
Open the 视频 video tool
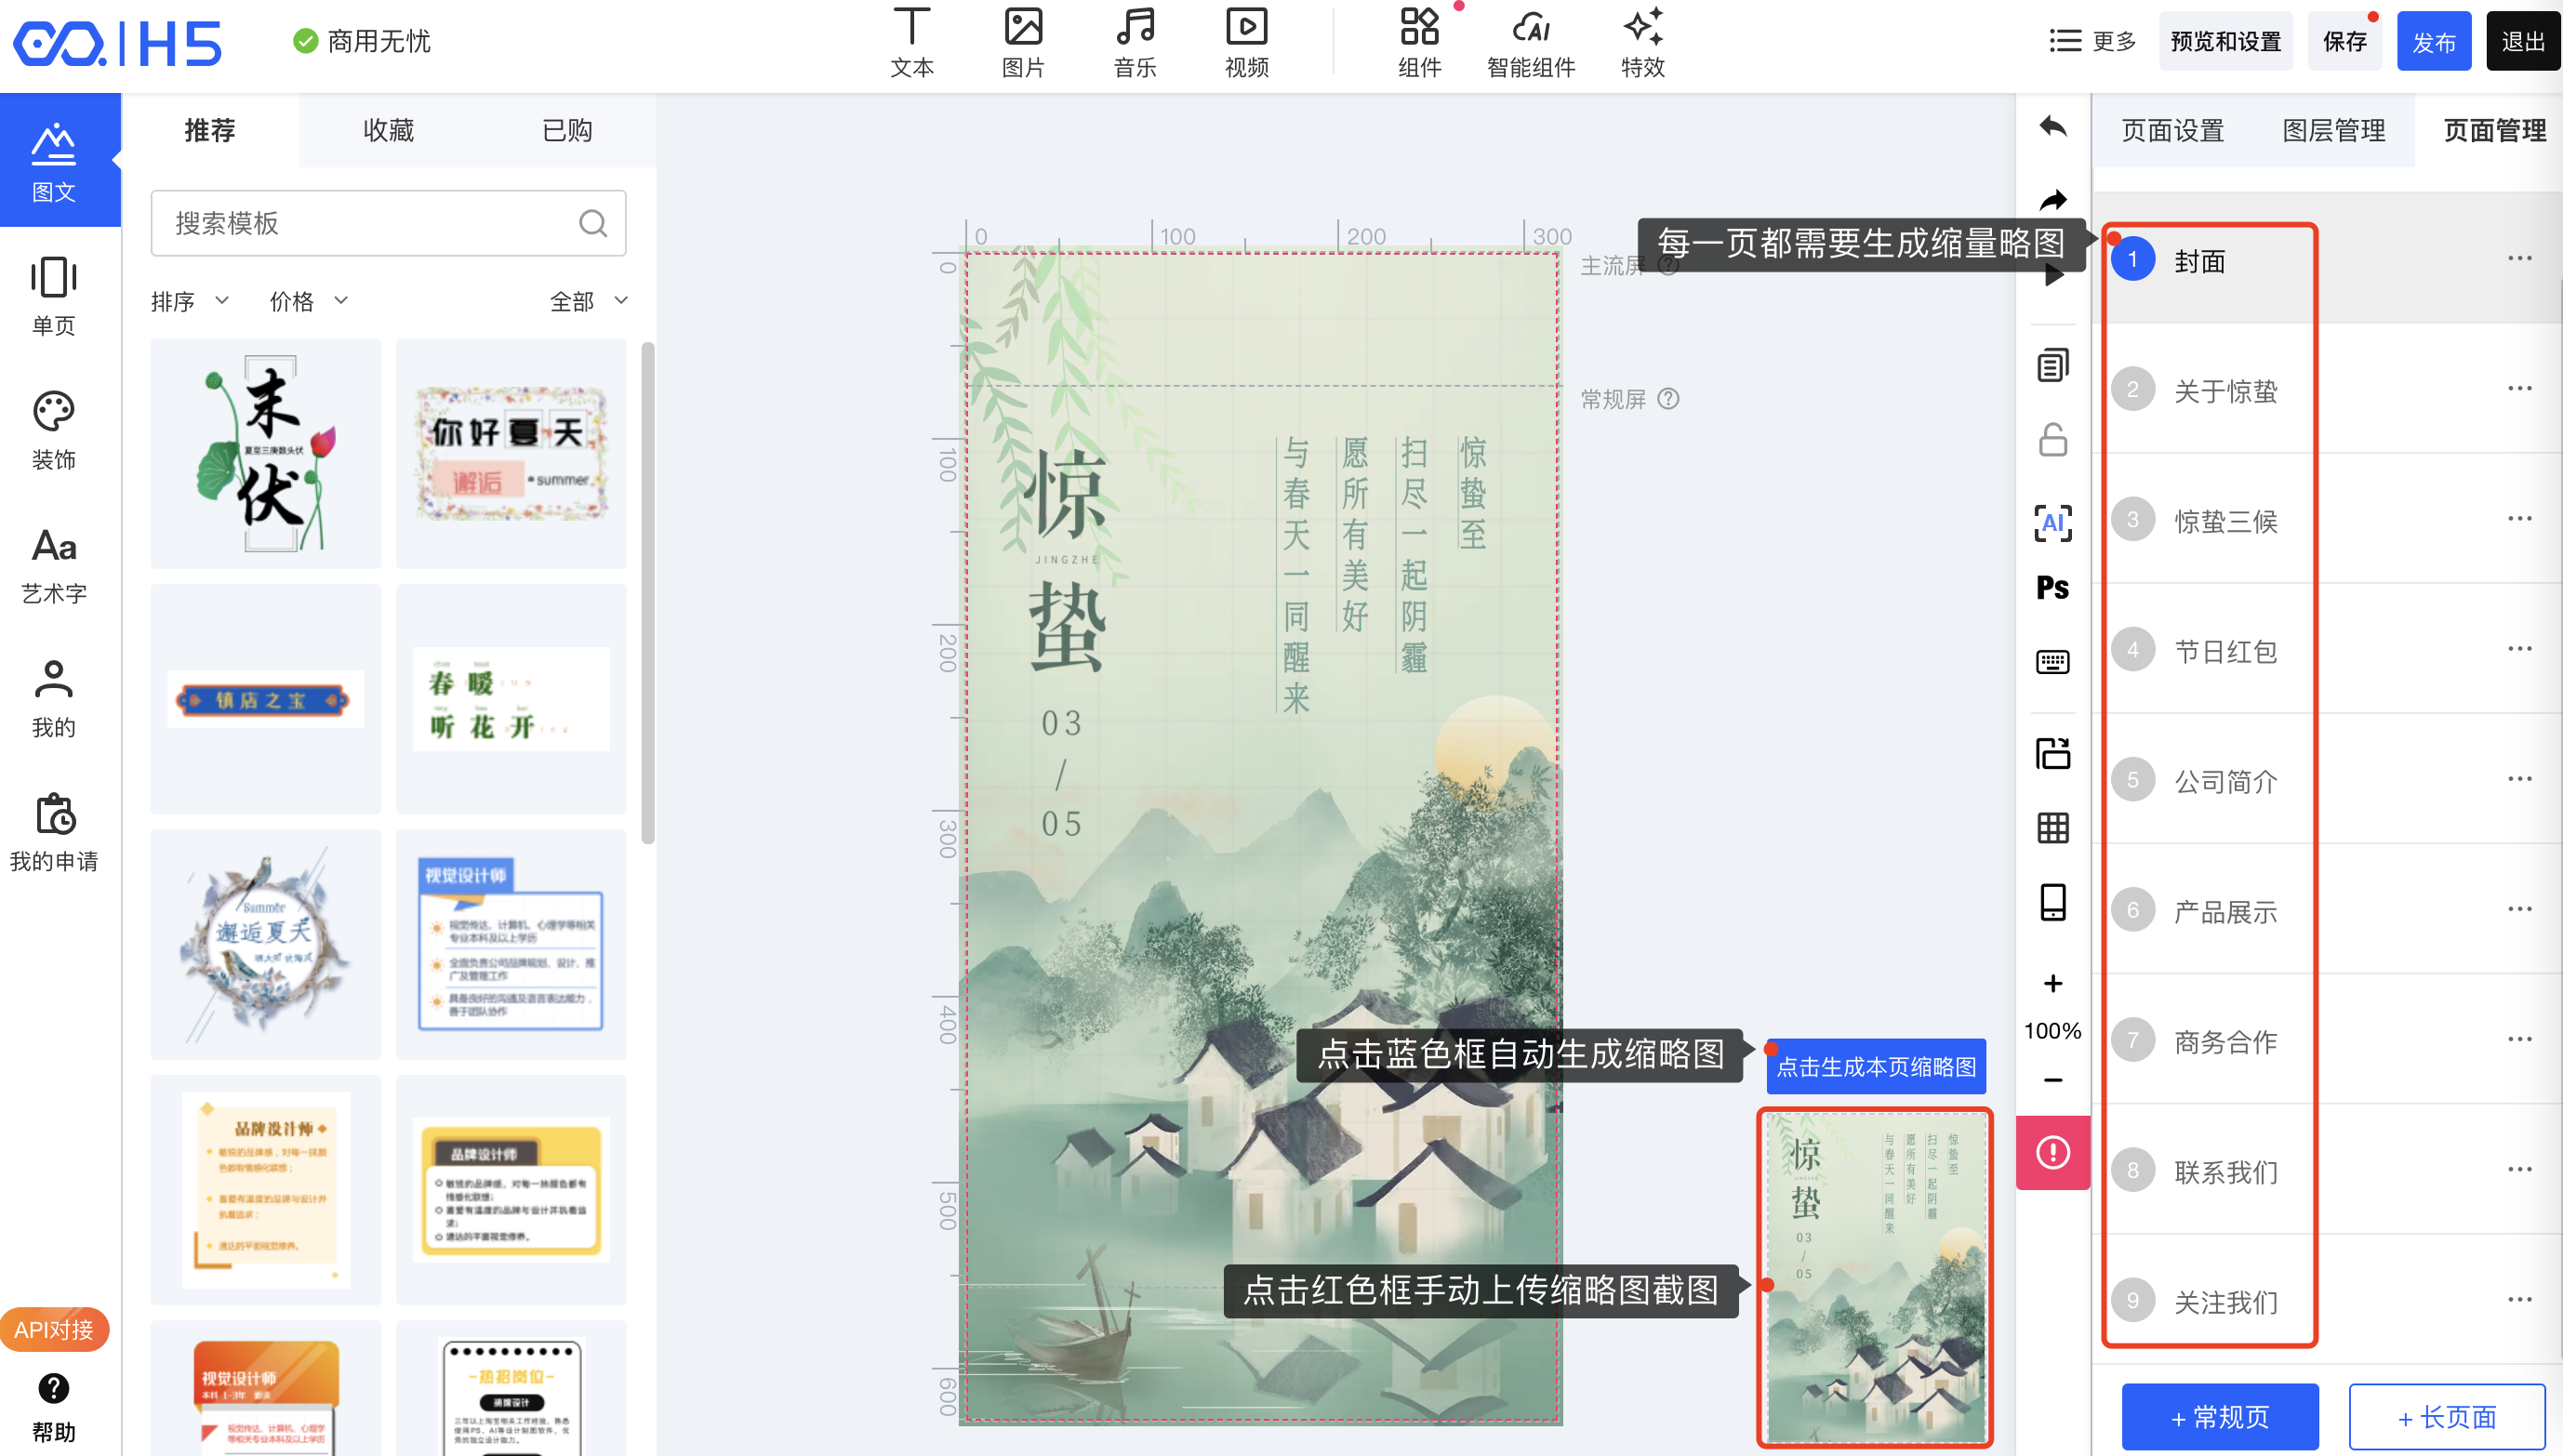point(1247,42)
